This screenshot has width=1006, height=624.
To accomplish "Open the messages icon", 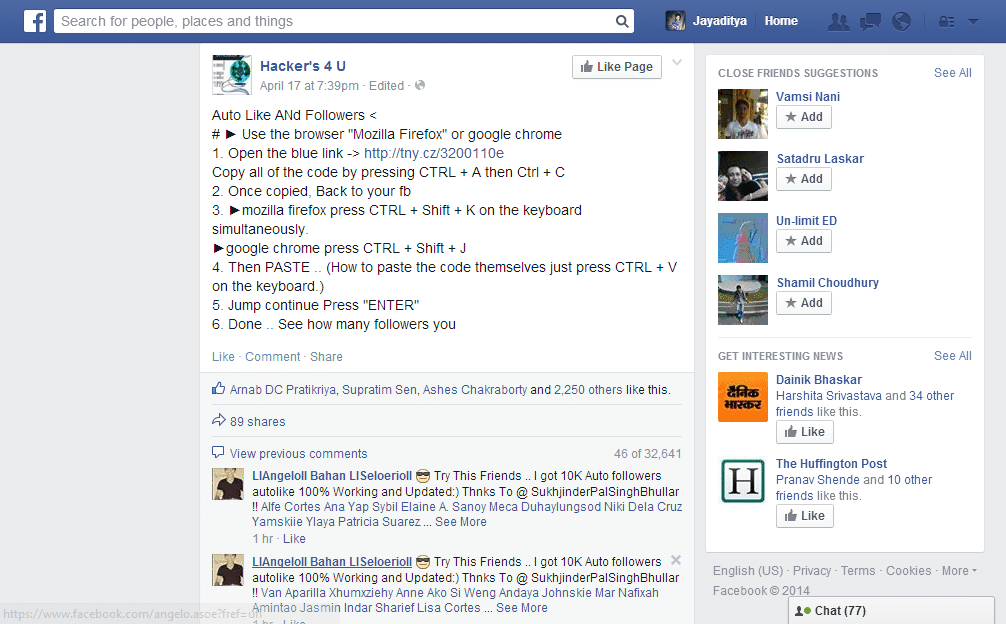I will coord(870,21).
